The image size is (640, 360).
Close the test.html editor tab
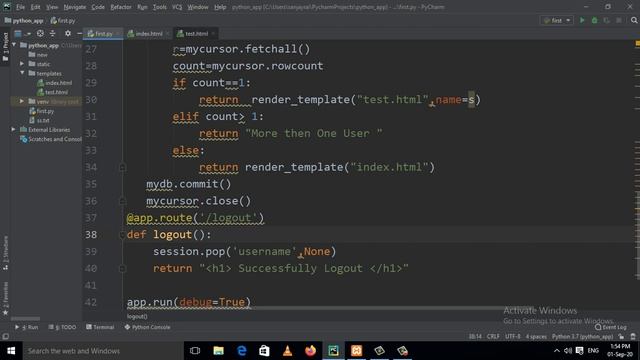pyautogui.click(x=213, y=33)
